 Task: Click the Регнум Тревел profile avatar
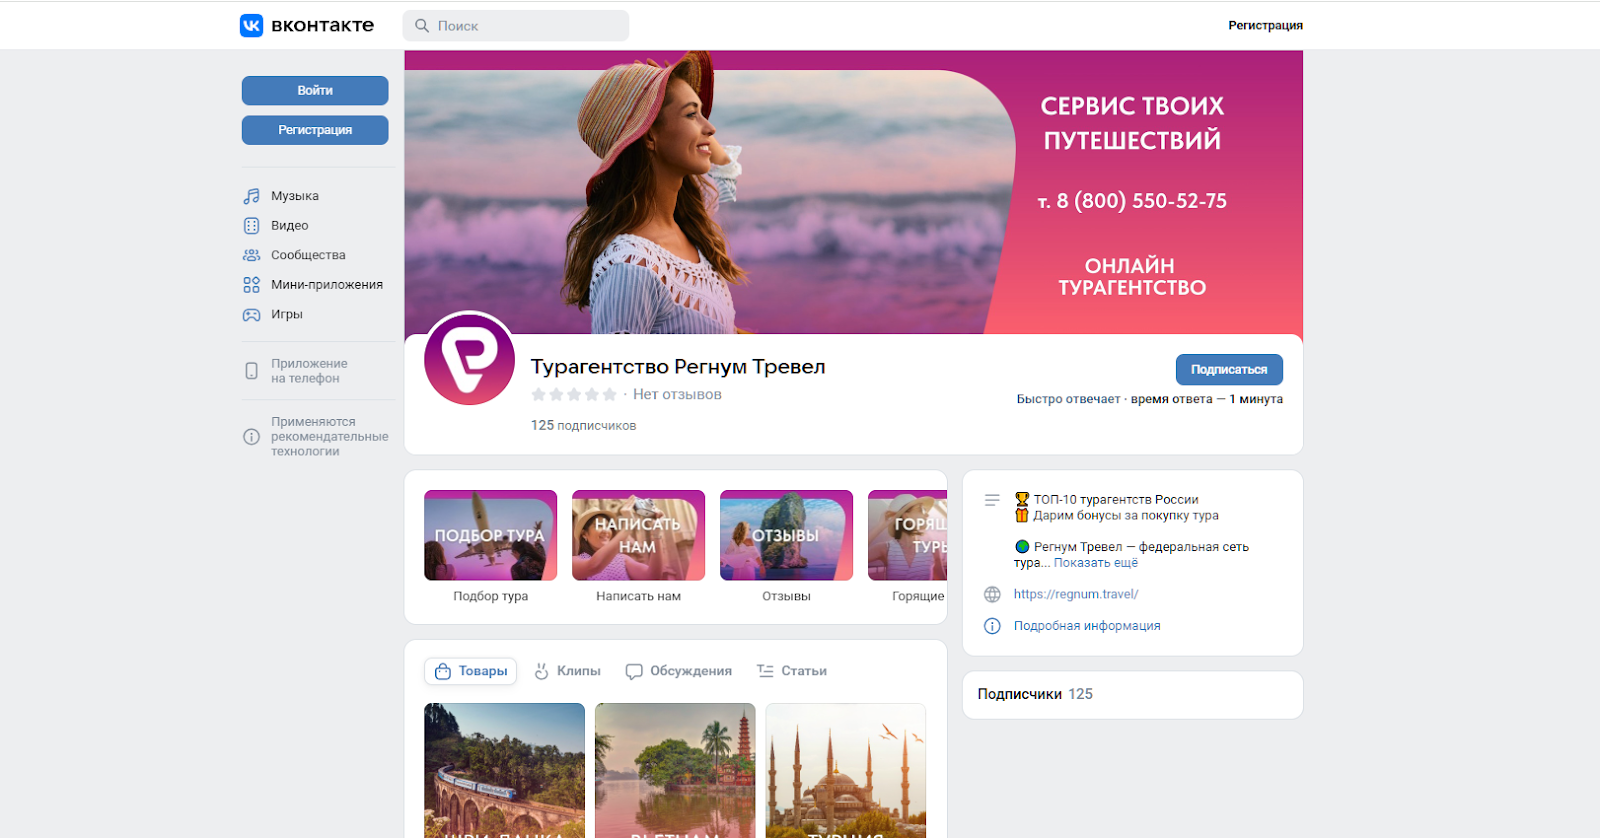469,359
